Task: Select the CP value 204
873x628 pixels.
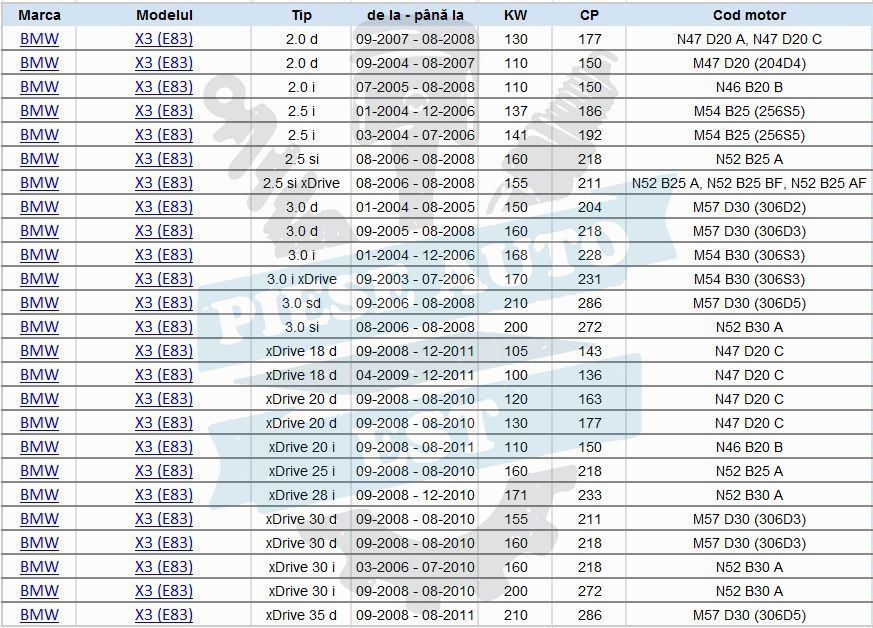Action: tap(589, 207)
